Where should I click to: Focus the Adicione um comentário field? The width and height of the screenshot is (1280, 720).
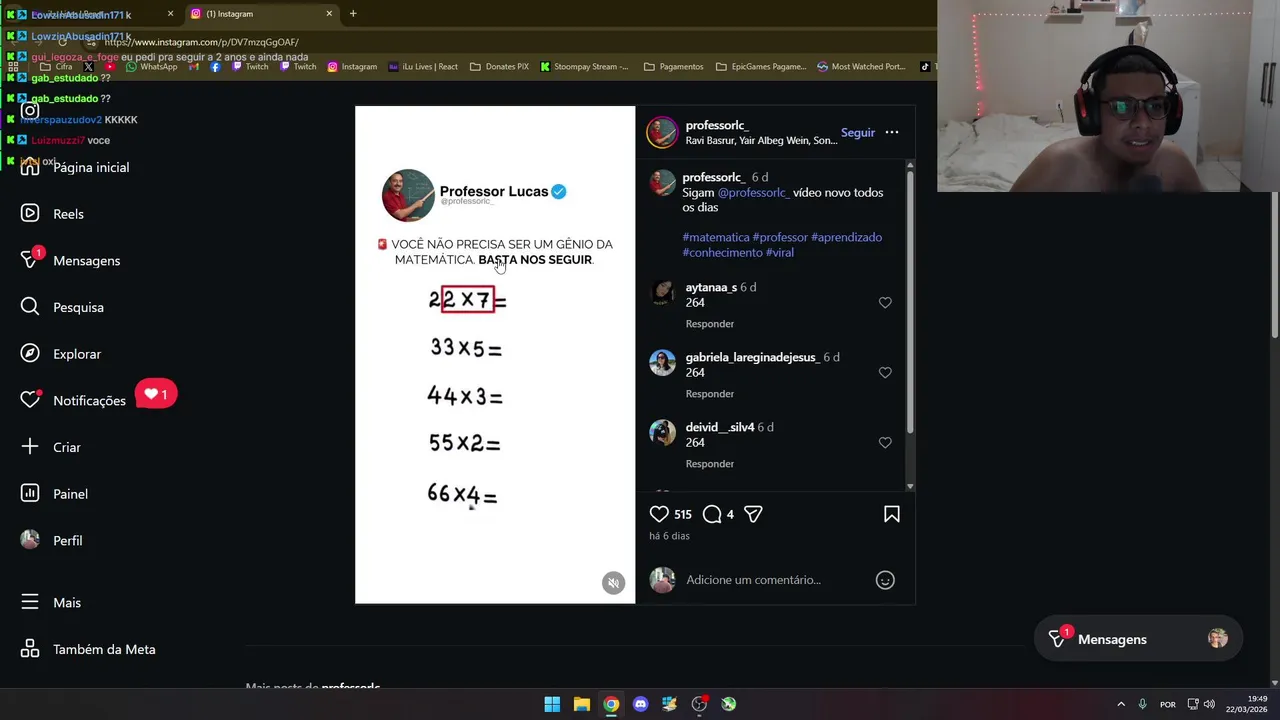tap(775, 580)
